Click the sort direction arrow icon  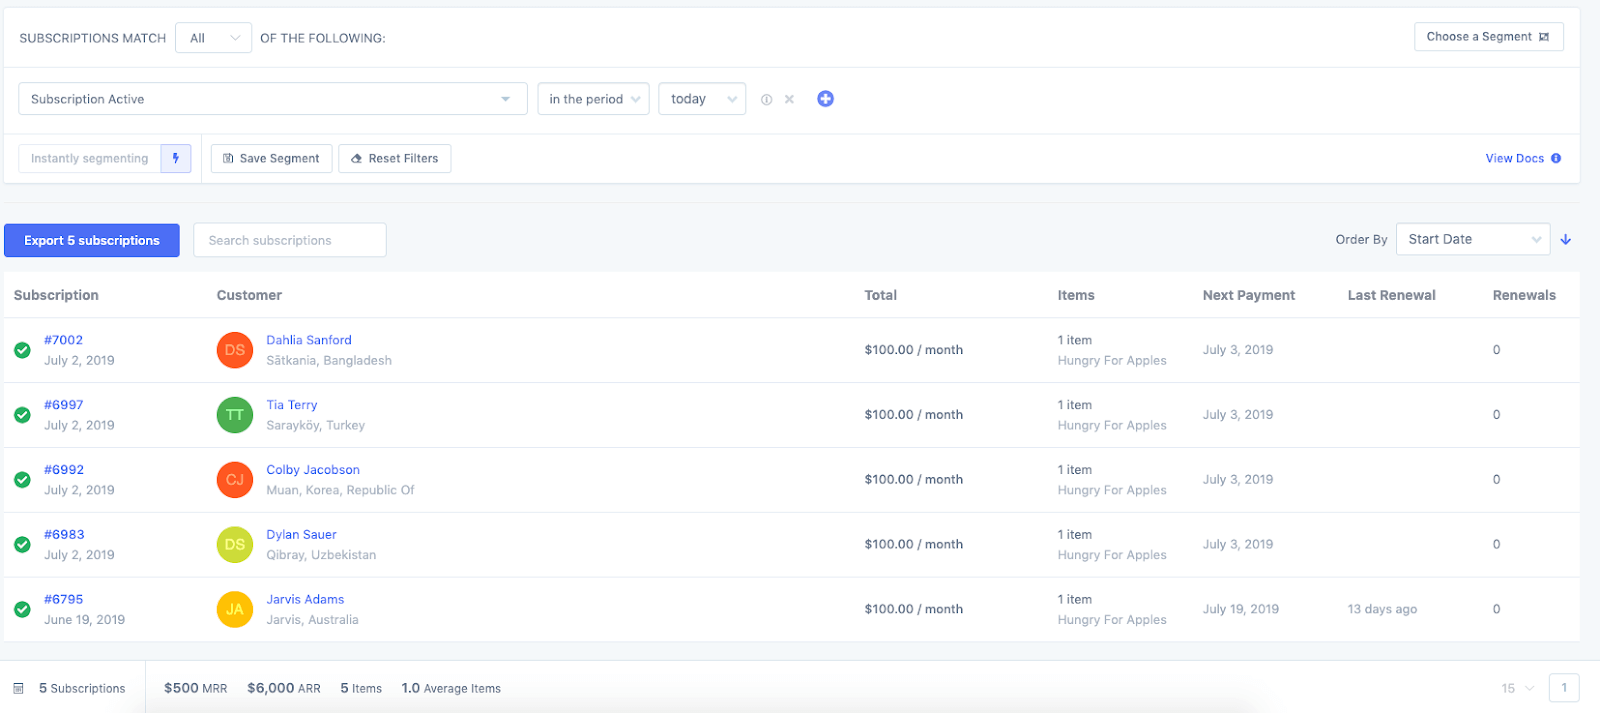(1566, 240)
